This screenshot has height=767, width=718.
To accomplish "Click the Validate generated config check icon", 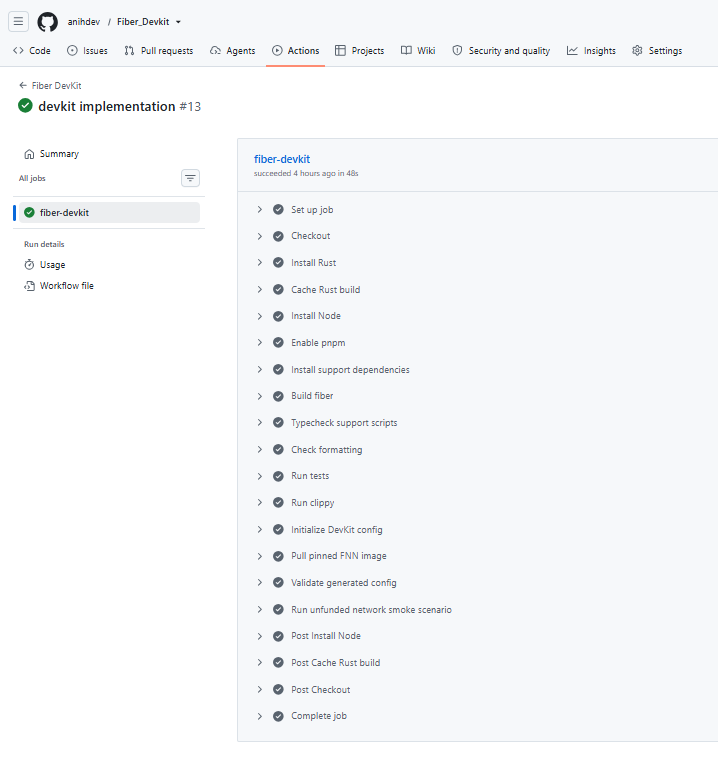I will click(x=278, y=583).
